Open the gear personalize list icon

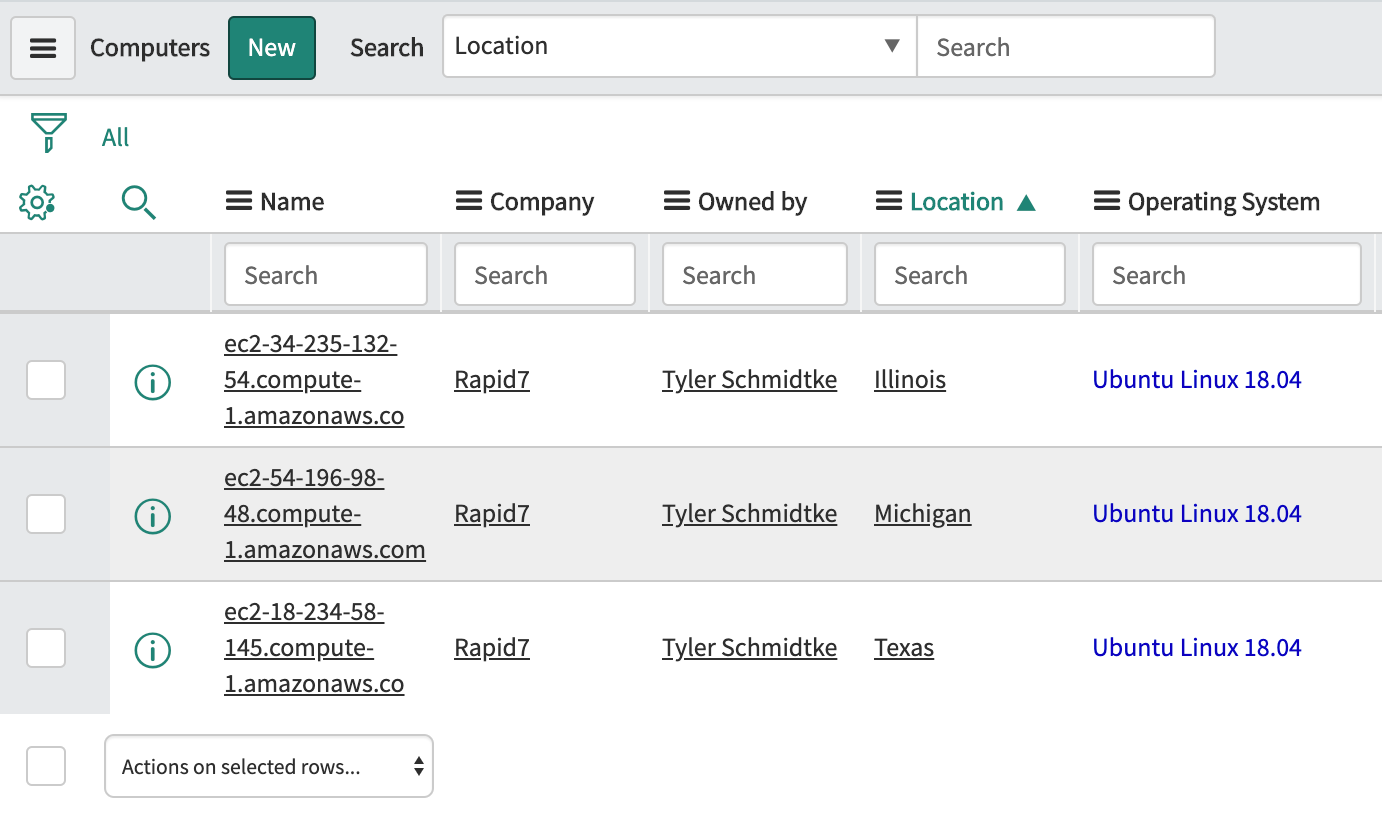37,202
